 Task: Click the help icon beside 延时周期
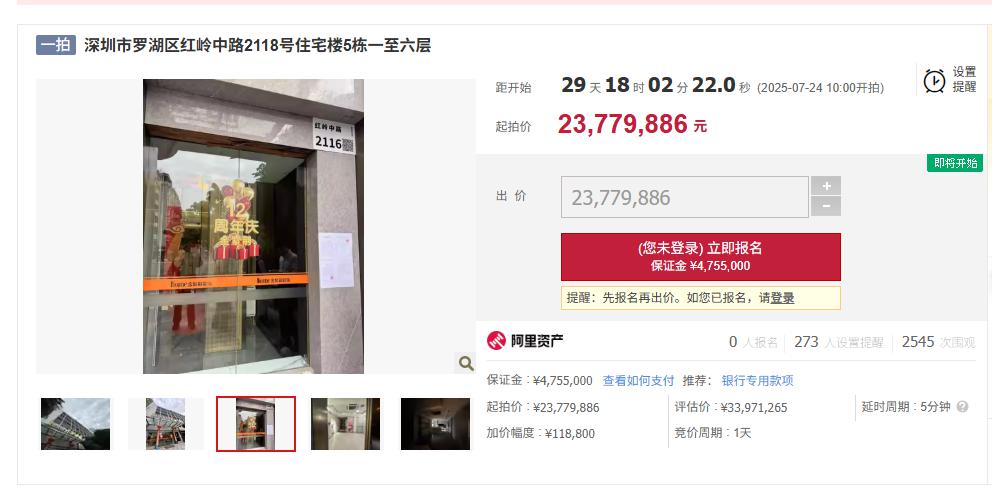962,407
